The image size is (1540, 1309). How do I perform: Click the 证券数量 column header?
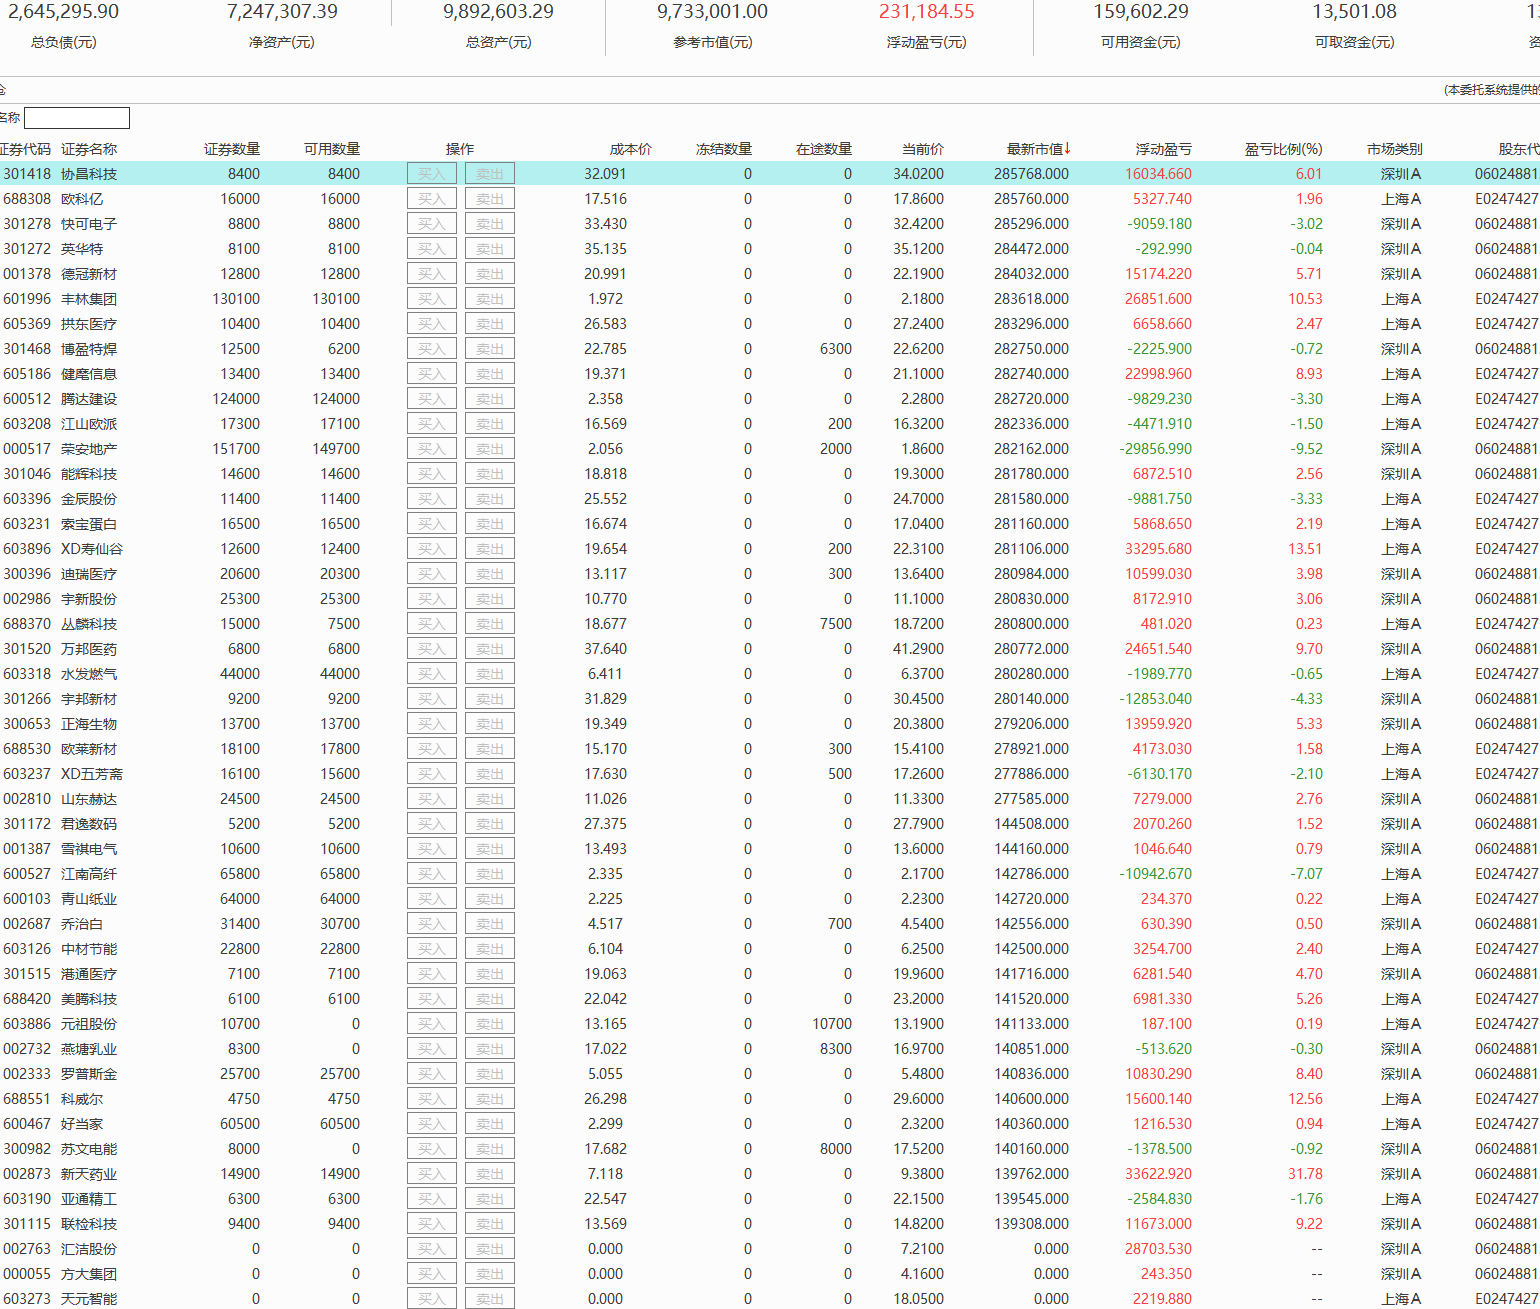pyautogui.click(x=232, y=149)
